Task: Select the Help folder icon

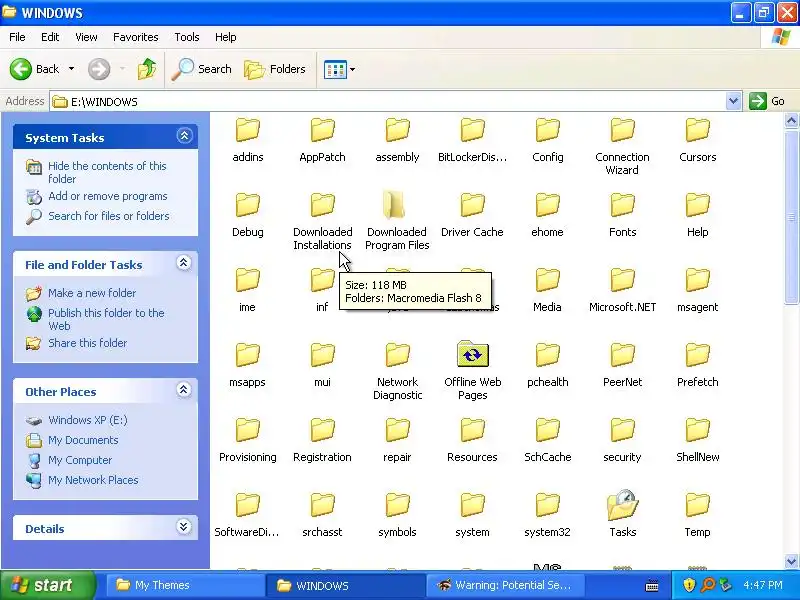Action: 697,205
